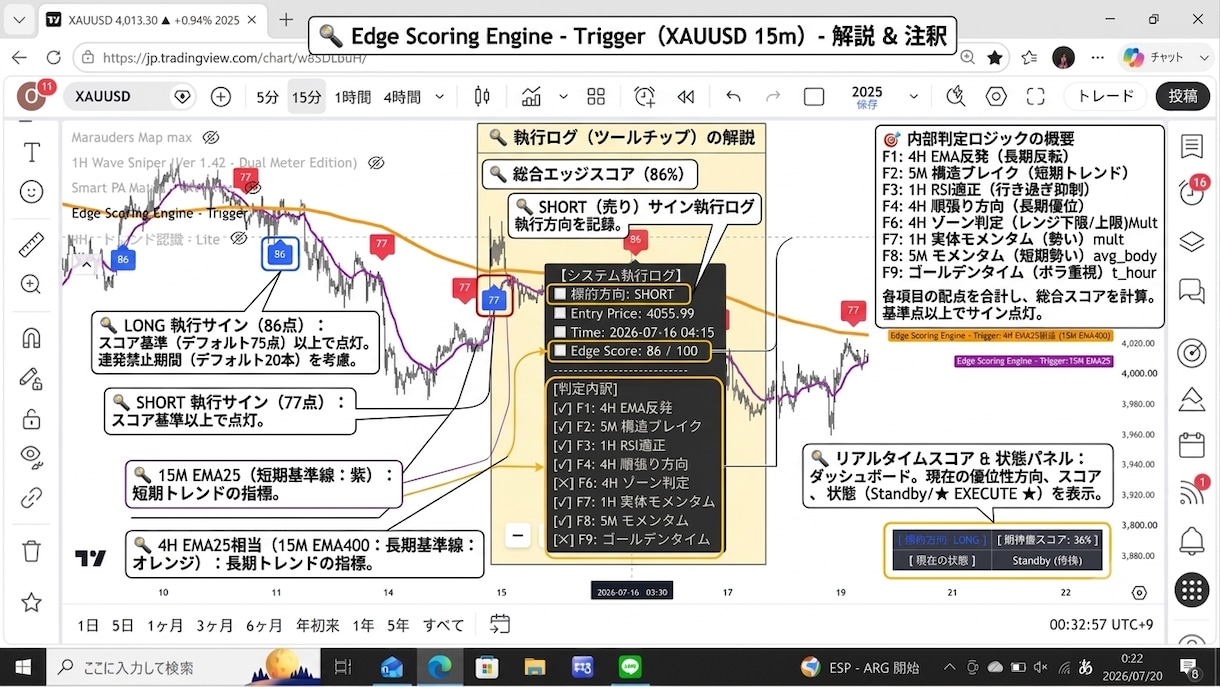1220x687 pixels.
Task: Expand the 2025 layout dropdown chevron
Action: coord(913,97)
